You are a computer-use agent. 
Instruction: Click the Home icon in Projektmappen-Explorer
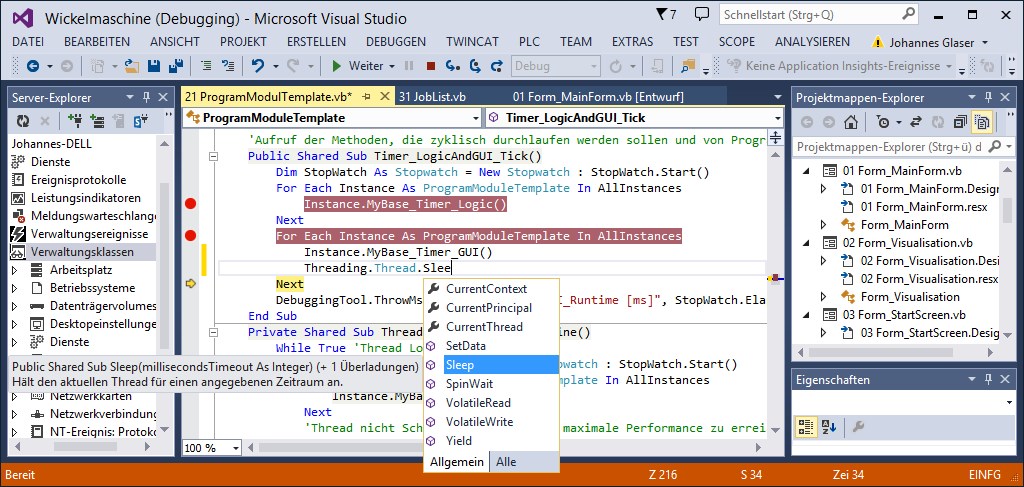850,122
